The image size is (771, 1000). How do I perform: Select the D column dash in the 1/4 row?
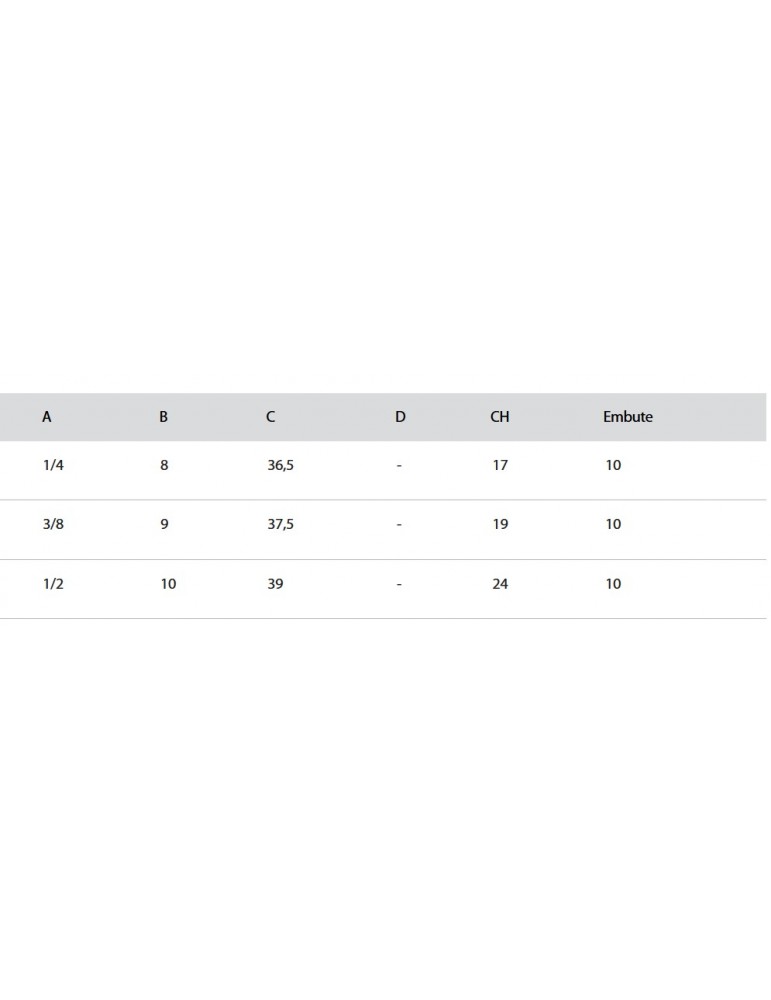click(x=399, y=465)
